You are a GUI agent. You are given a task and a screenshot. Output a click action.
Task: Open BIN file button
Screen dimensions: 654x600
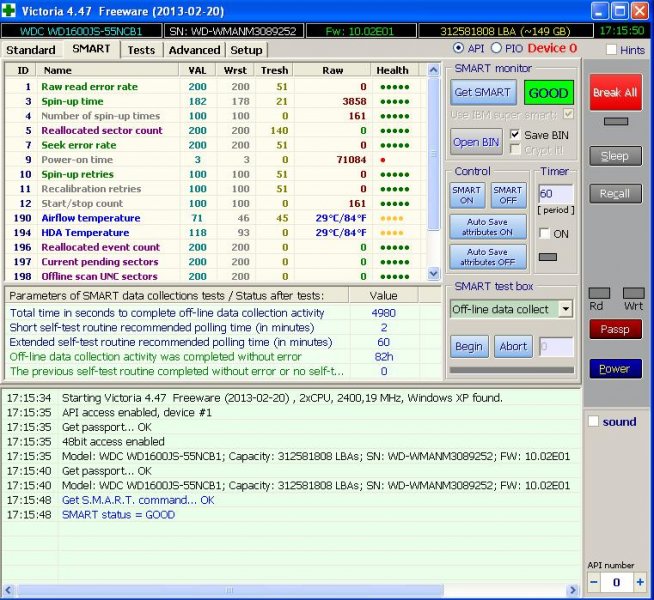click(x=475, y=142)
